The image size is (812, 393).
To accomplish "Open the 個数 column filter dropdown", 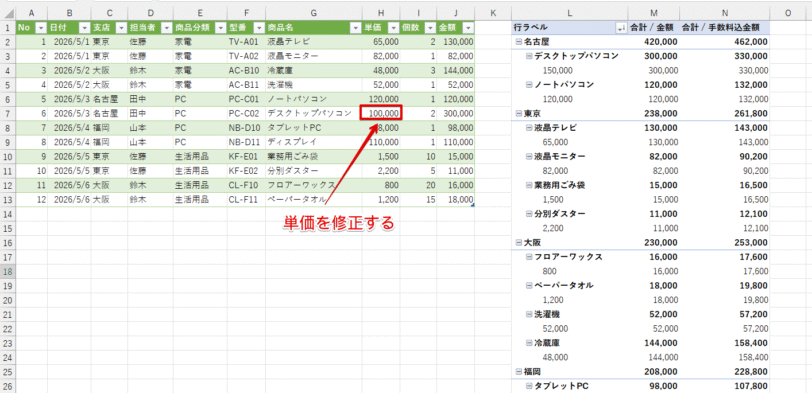I will coord(429,28).
